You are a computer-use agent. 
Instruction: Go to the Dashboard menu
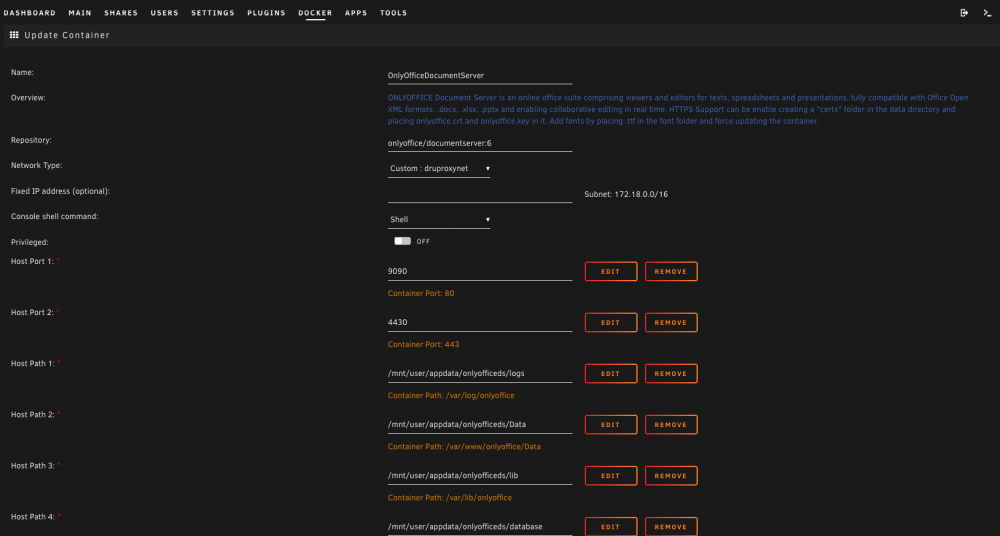coord(29,13)
